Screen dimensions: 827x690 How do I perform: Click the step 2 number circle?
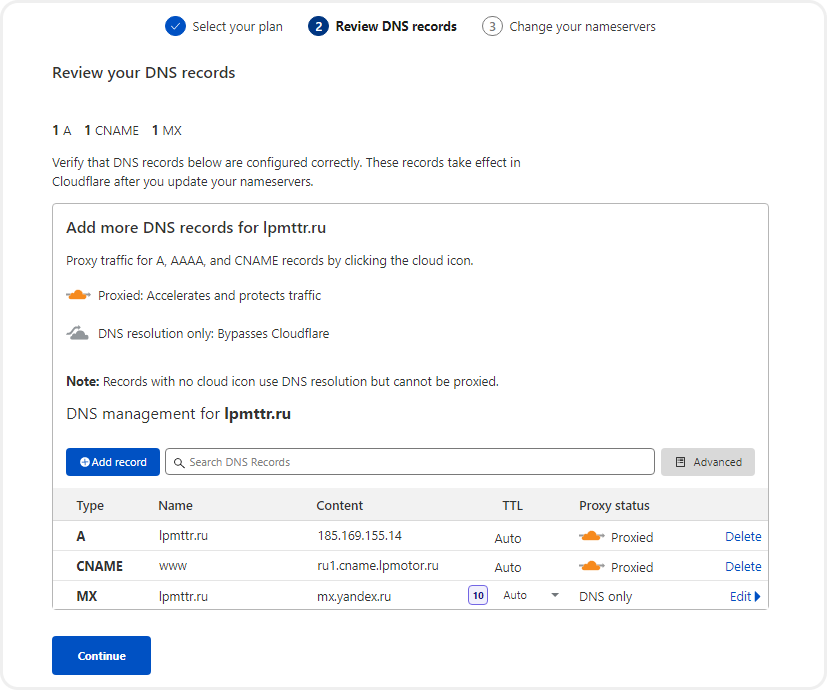pyautogui.click(x=319, y=26)
